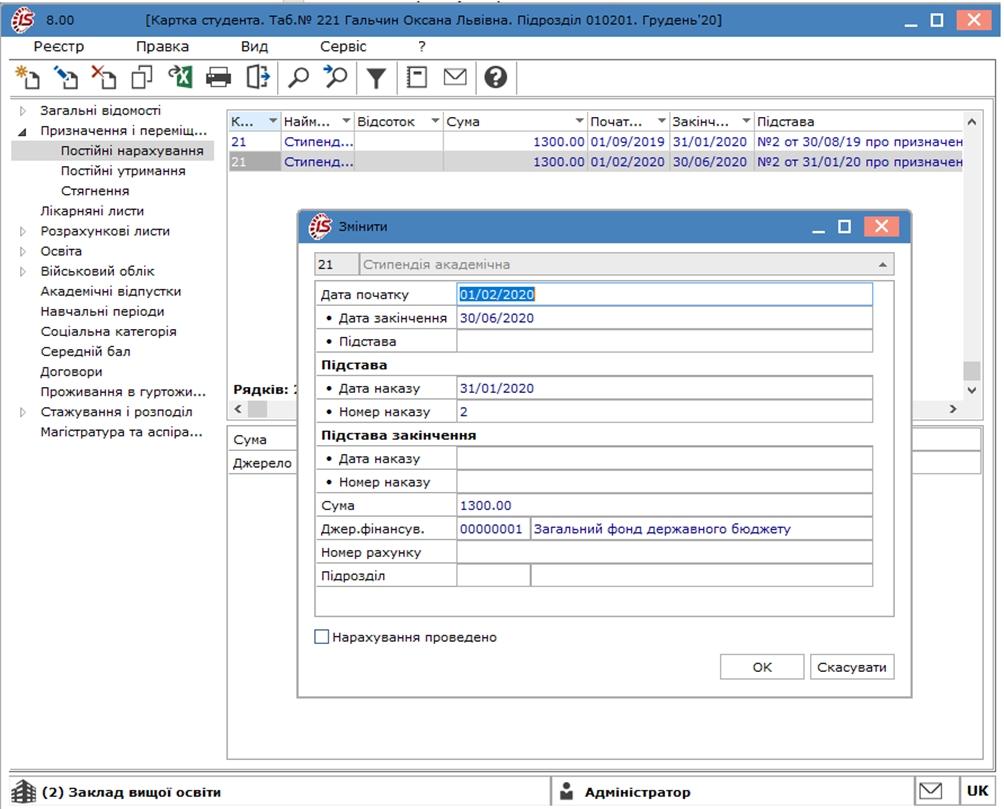Open the filter funnel tool

(x=376, y=78)
